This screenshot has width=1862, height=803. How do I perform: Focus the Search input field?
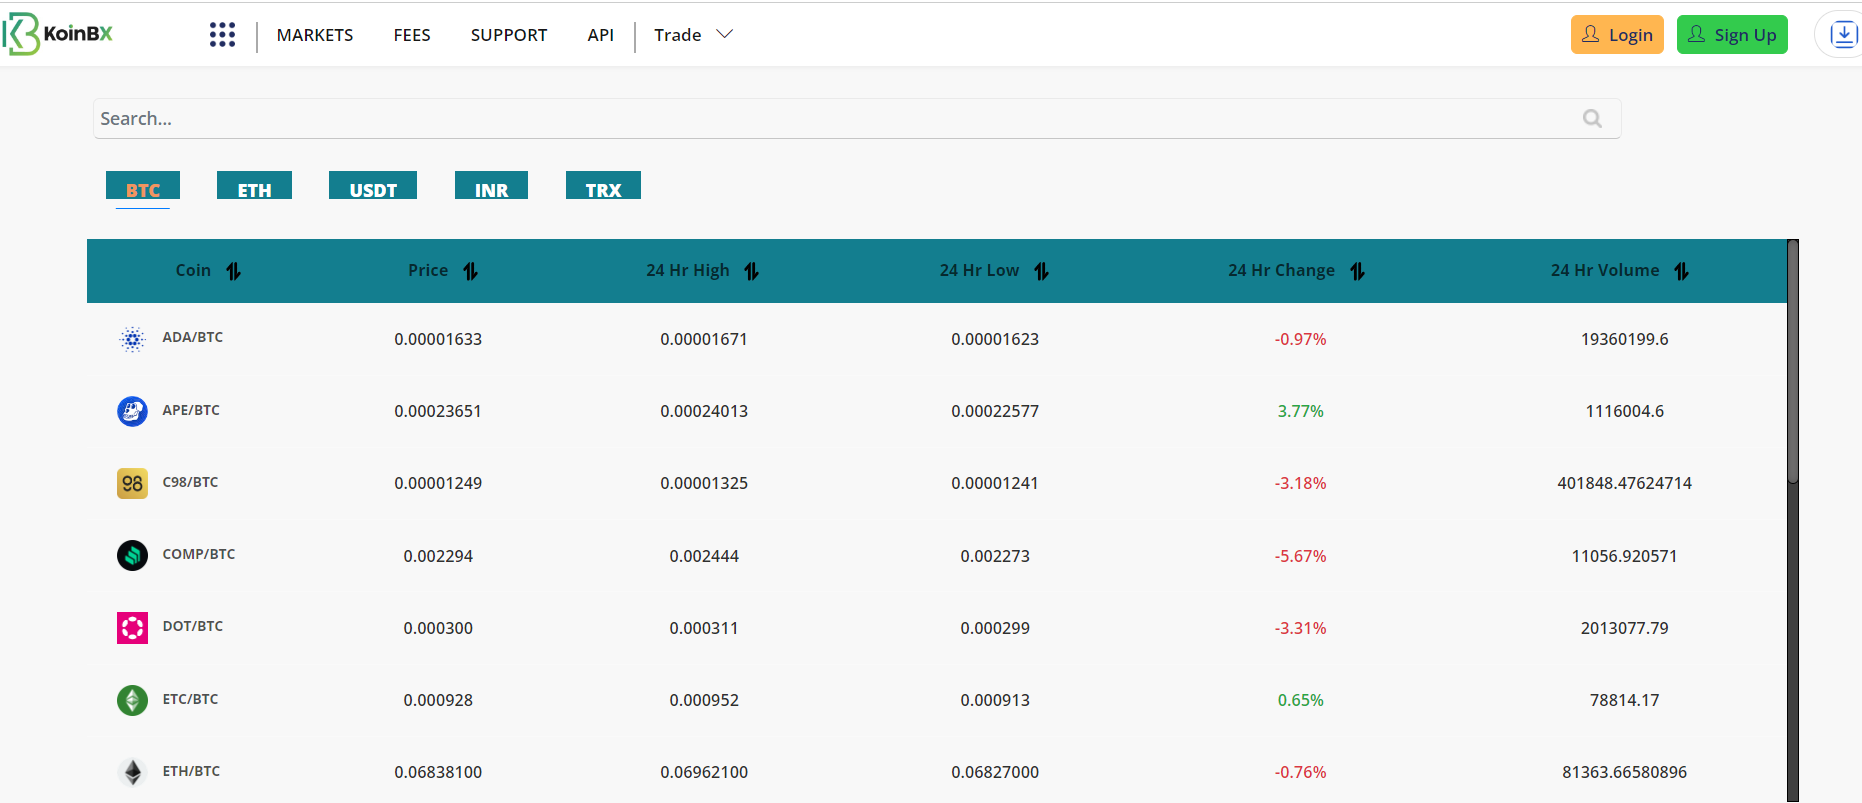(x=857, y=119)
